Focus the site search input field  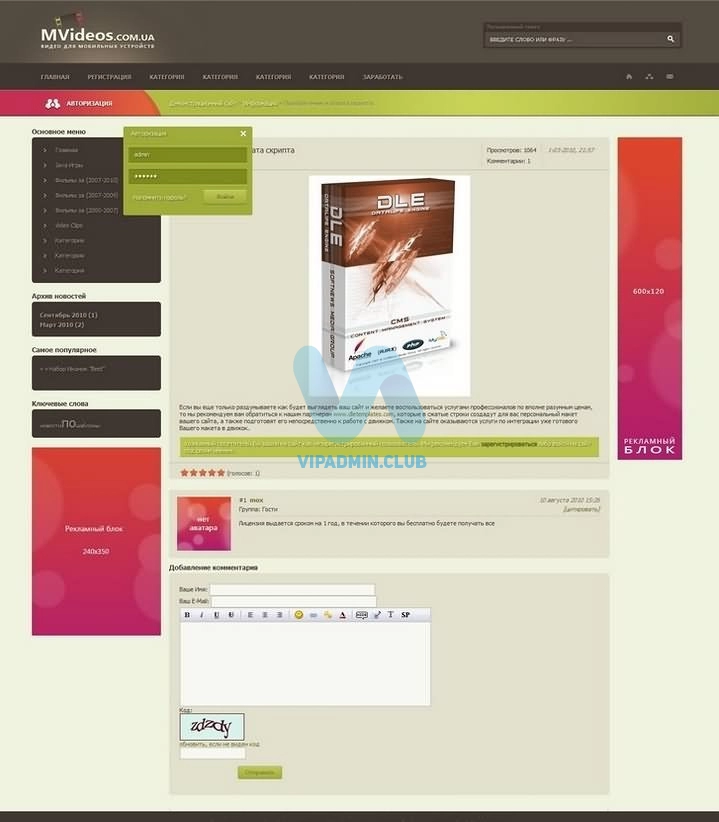[575, 39]
